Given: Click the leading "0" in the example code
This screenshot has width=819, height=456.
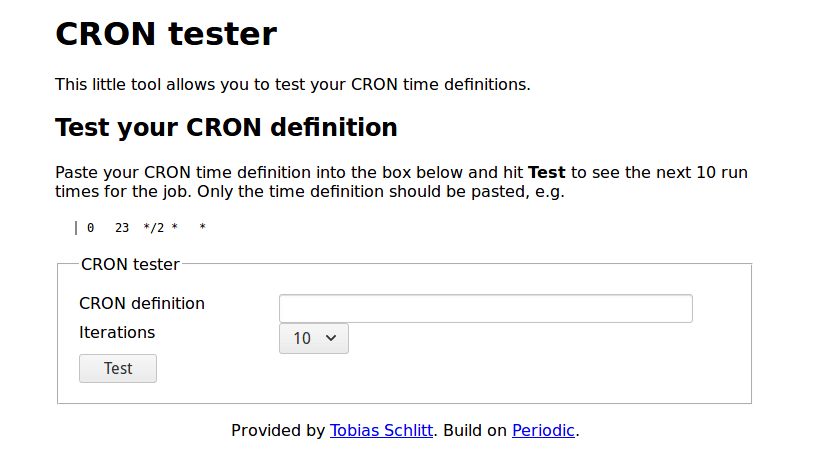Looking at the screenshot, I should pyautogui.click(x=90, y=228).
